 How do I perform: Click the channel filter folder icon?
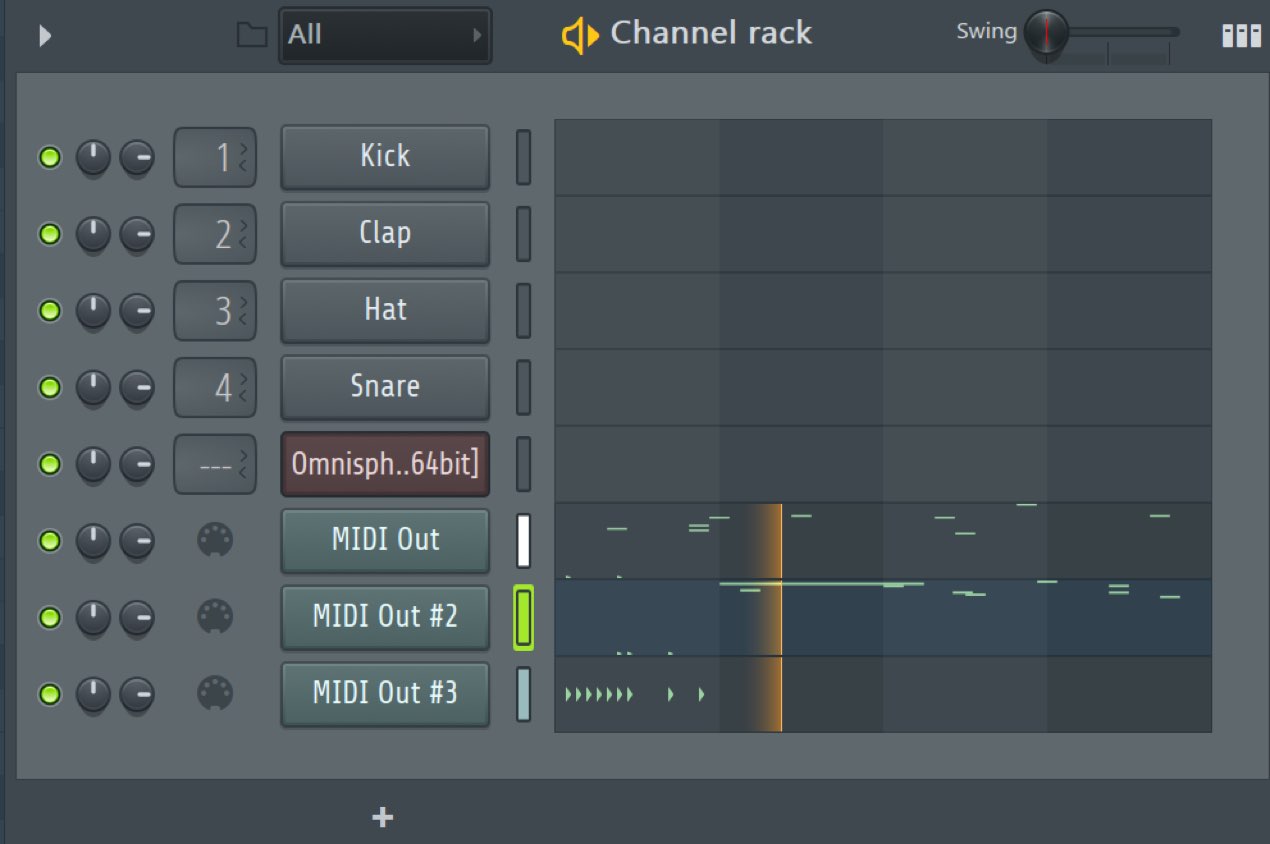(x=251, y=35)
